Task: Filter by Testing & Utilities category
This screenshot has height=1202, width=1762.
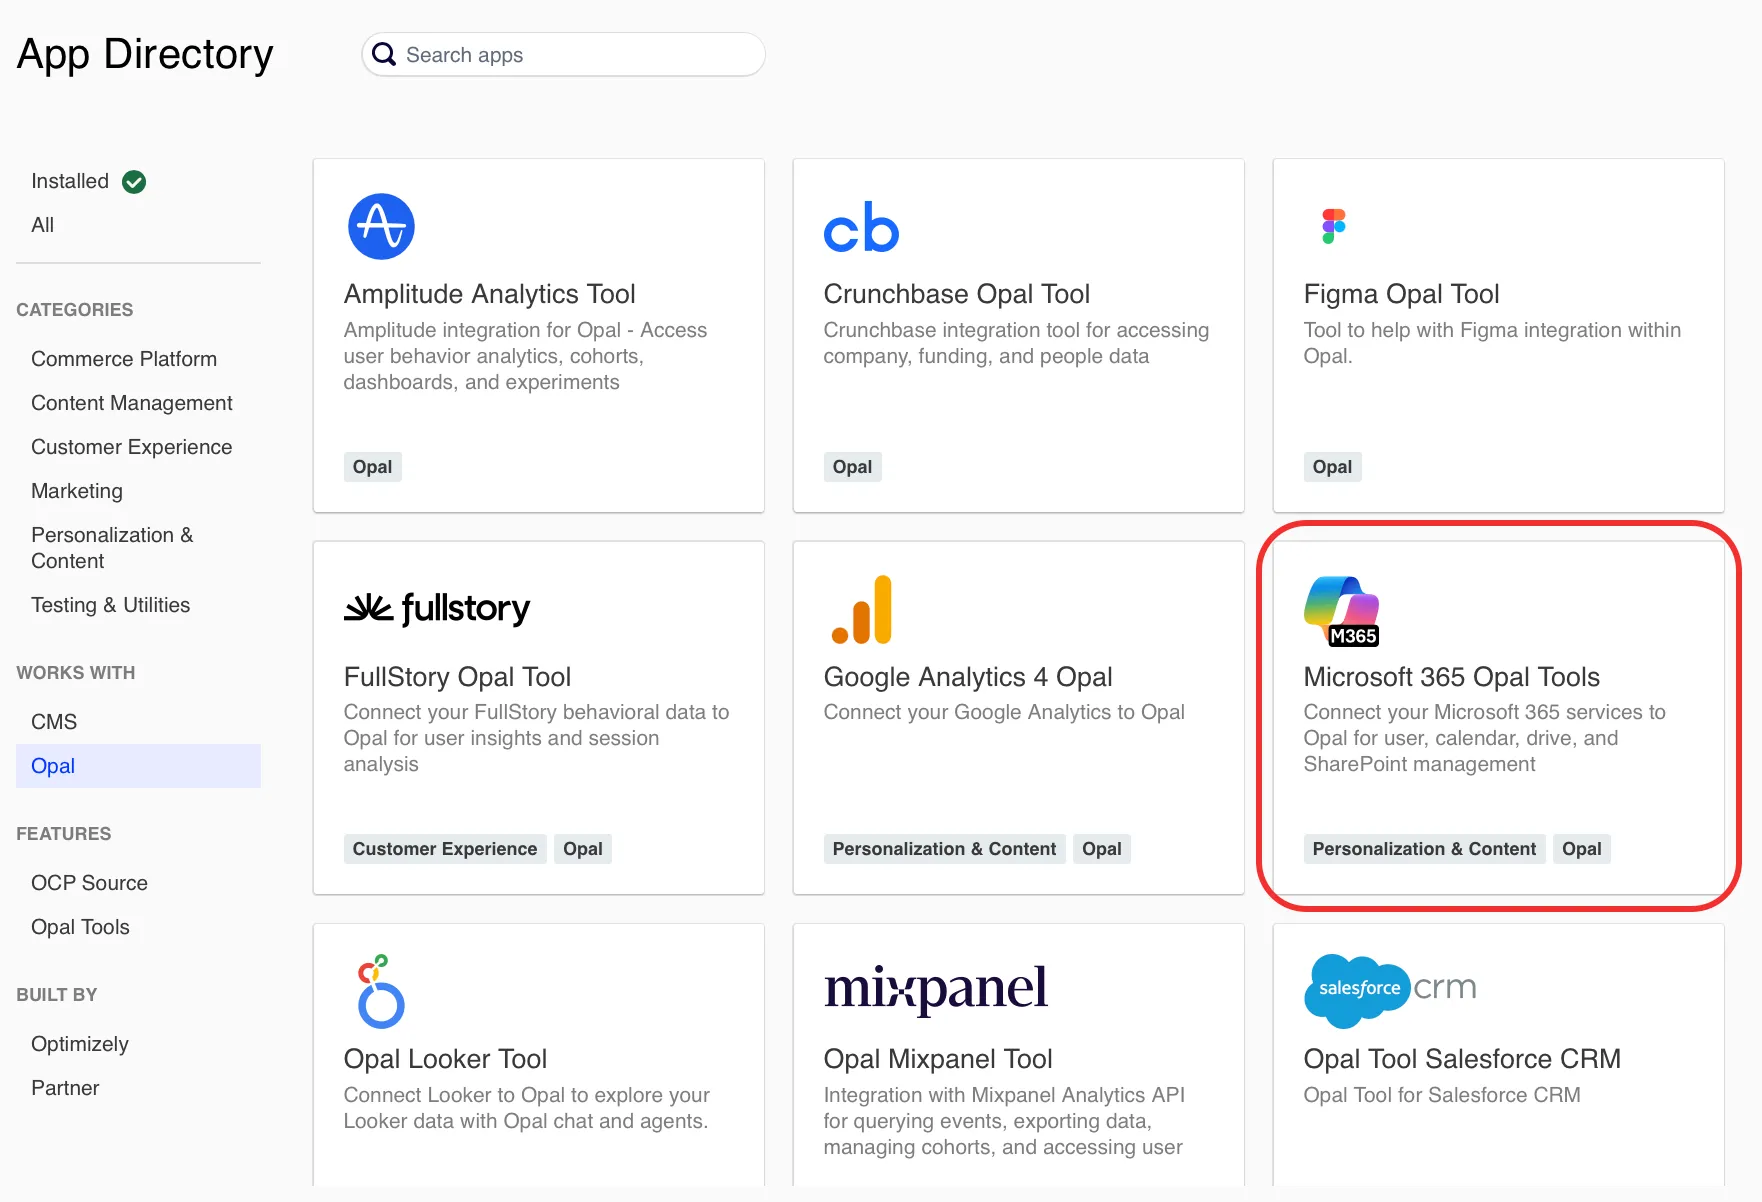Action: point(111,605)
